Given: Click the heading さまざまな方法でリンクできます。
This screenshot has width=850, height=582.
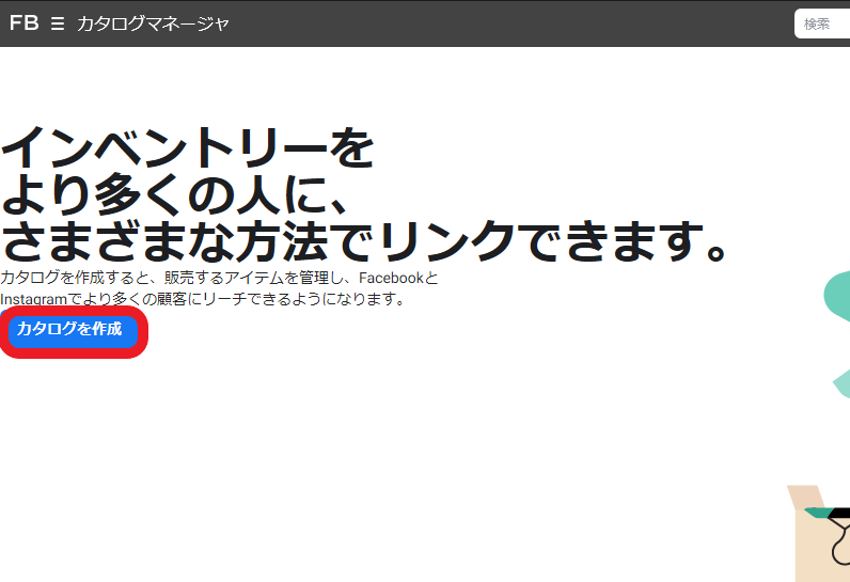Looking at the screenshot, I should [365, 241].
